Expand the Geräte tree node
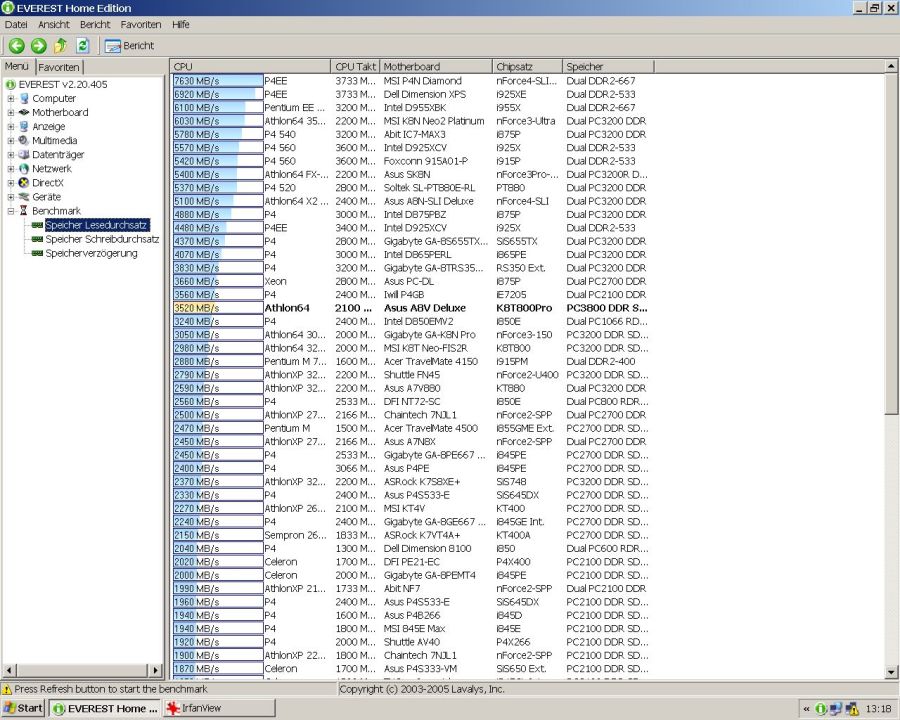The height and width of the screenshot is (720, 900). click(x=11, y=197)
